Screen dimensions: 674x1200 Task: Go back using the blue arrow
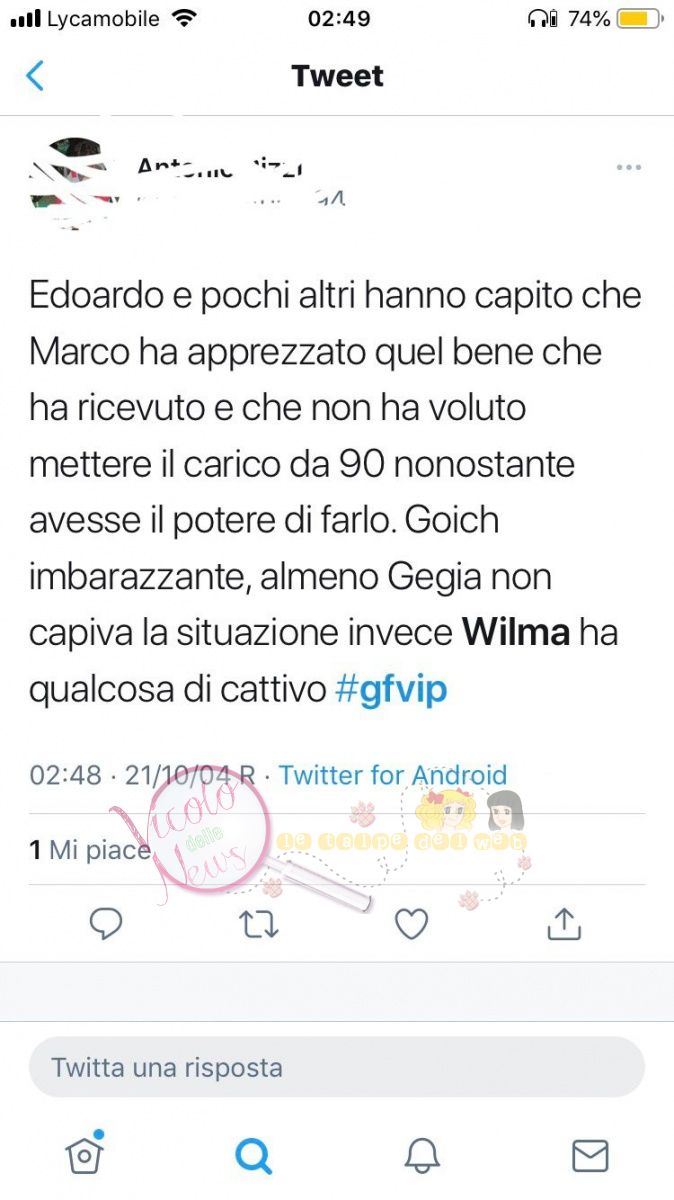35,76
